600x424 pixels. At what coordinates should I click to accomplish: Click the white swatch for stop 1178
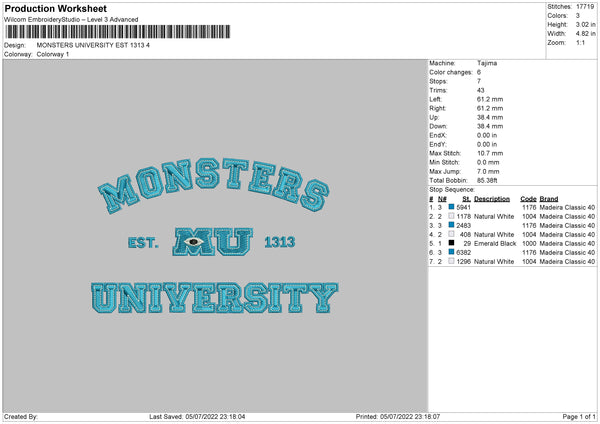pos(452,216)
